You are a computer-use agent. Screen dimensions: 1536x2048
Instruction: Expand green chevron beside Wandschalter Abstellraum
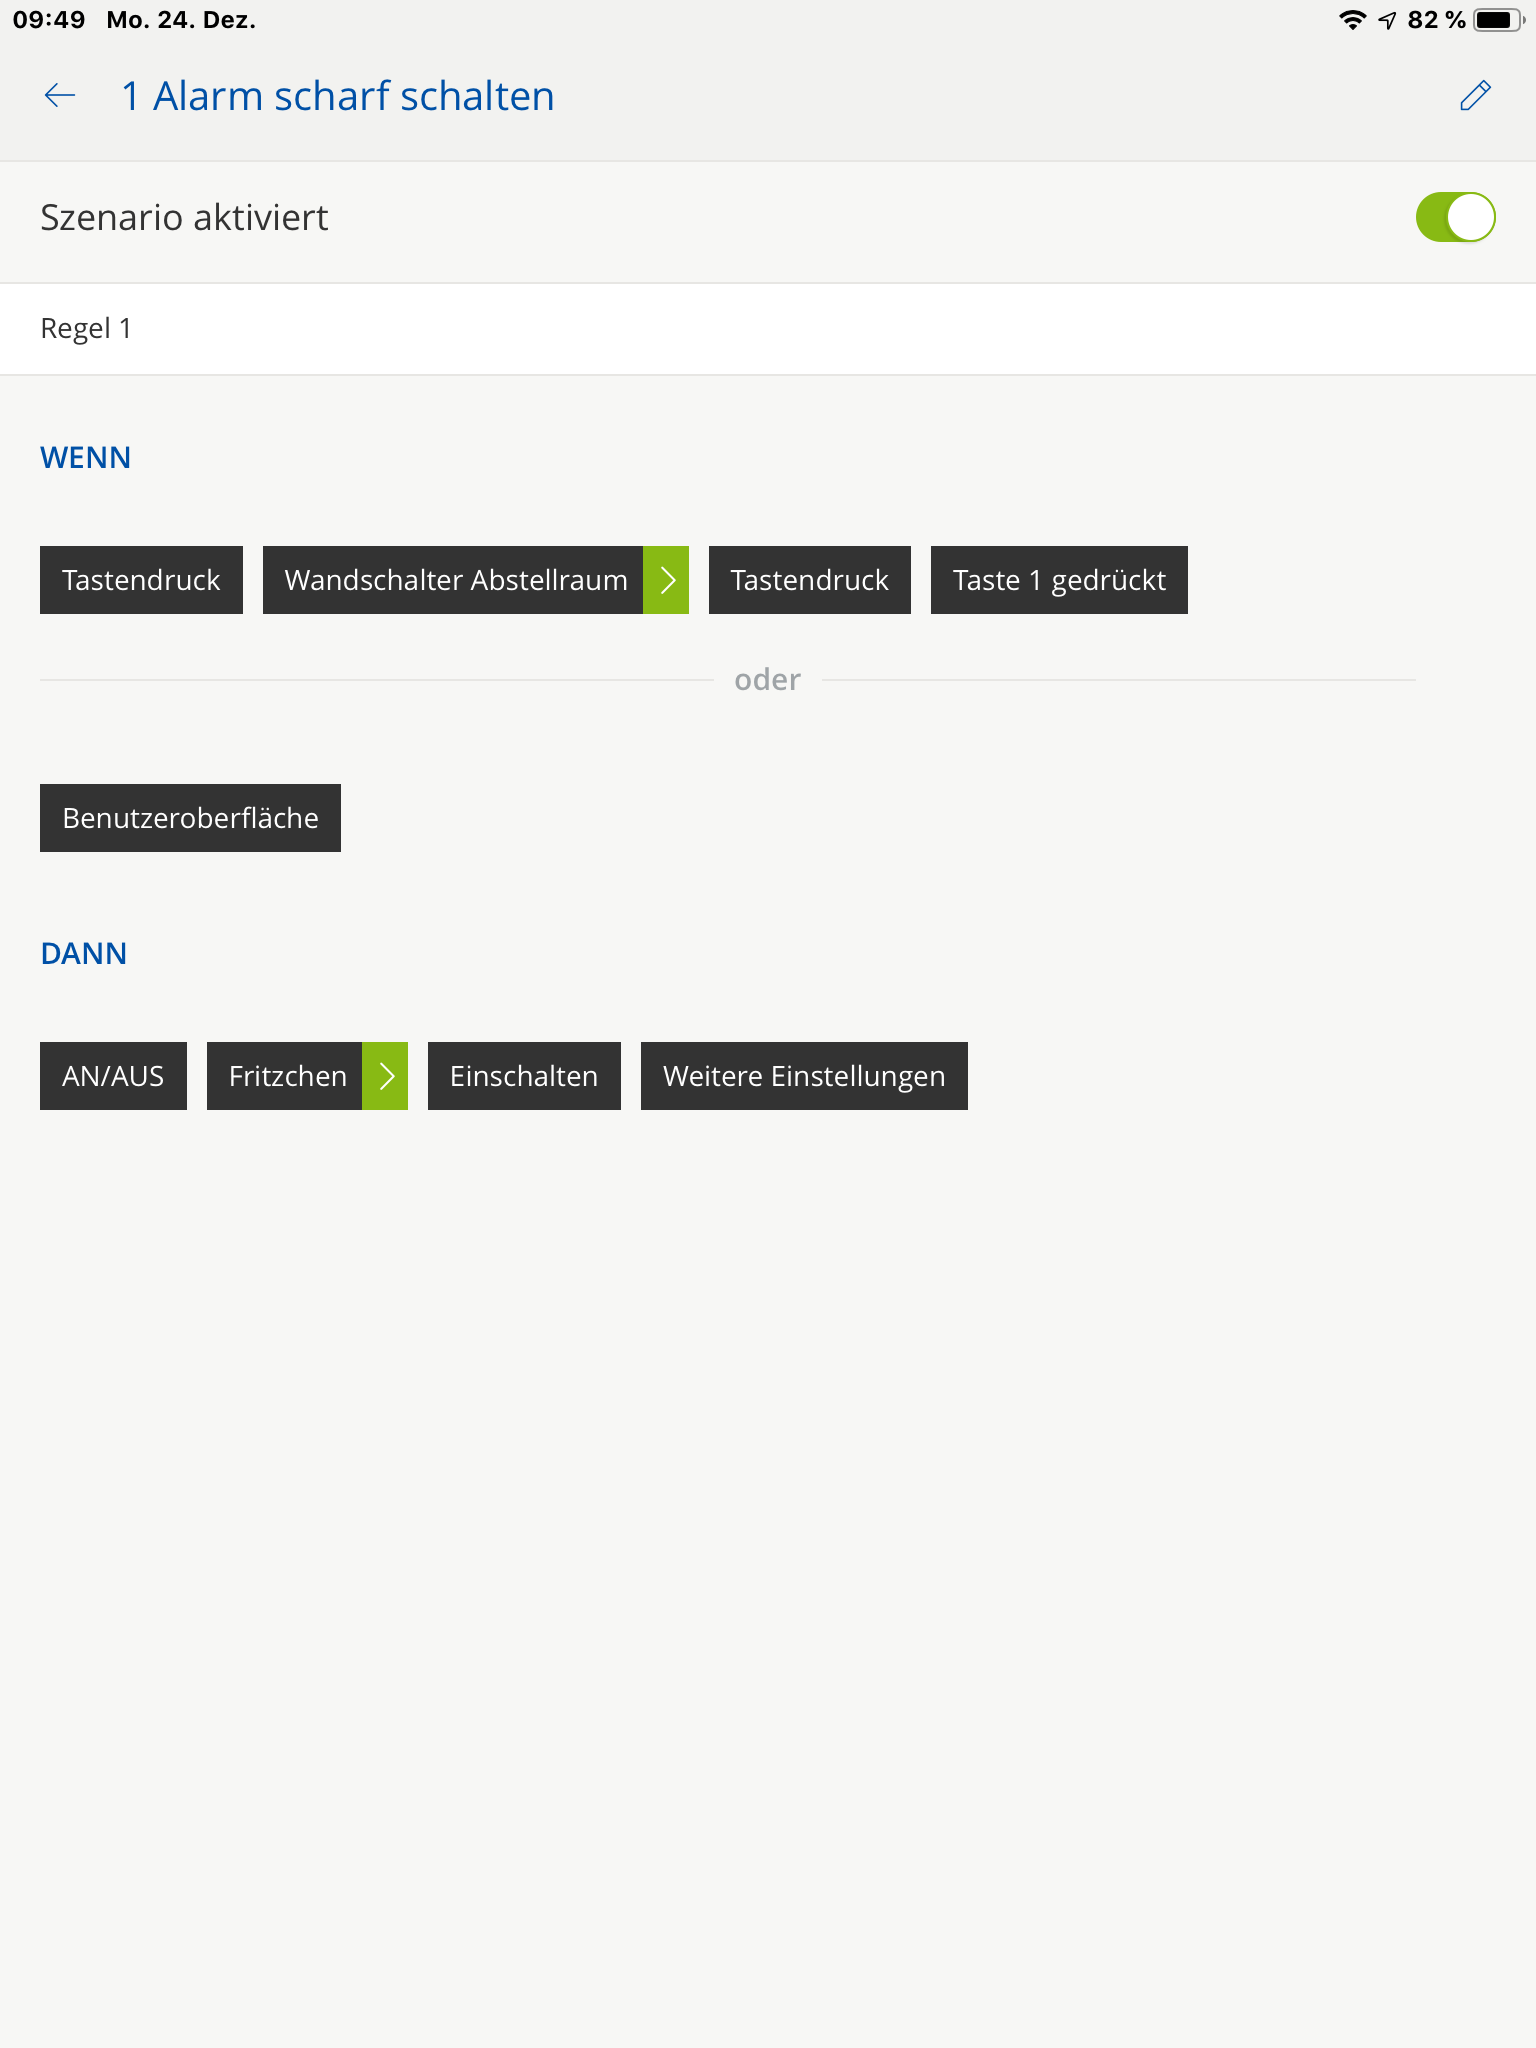pyautogui.click(x=666, y=580)
